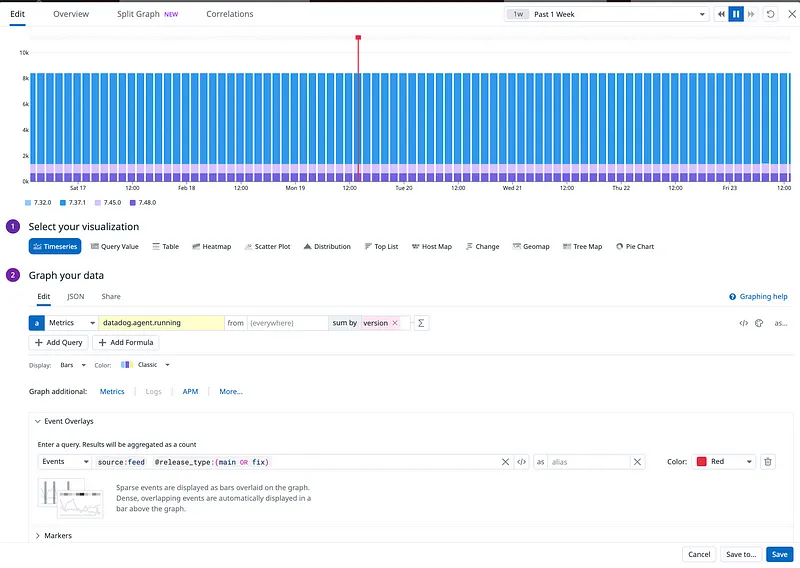Image resolution: width=800 pixels, height=568 pixels.
Task: Click the sigma functions icon
Action: pos(421,323)
